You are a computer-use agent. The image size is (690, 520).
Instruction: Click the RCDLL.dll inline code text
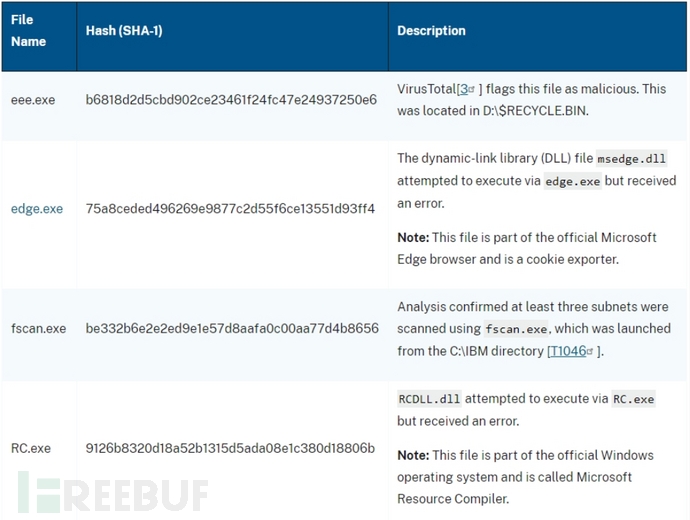(x=429, y=399)
